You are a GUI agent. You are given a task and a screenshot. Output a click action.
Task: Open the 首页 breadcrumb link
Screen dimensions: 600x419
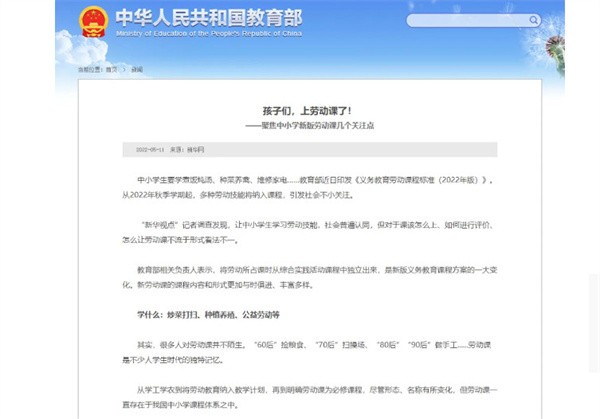[111, 69]
